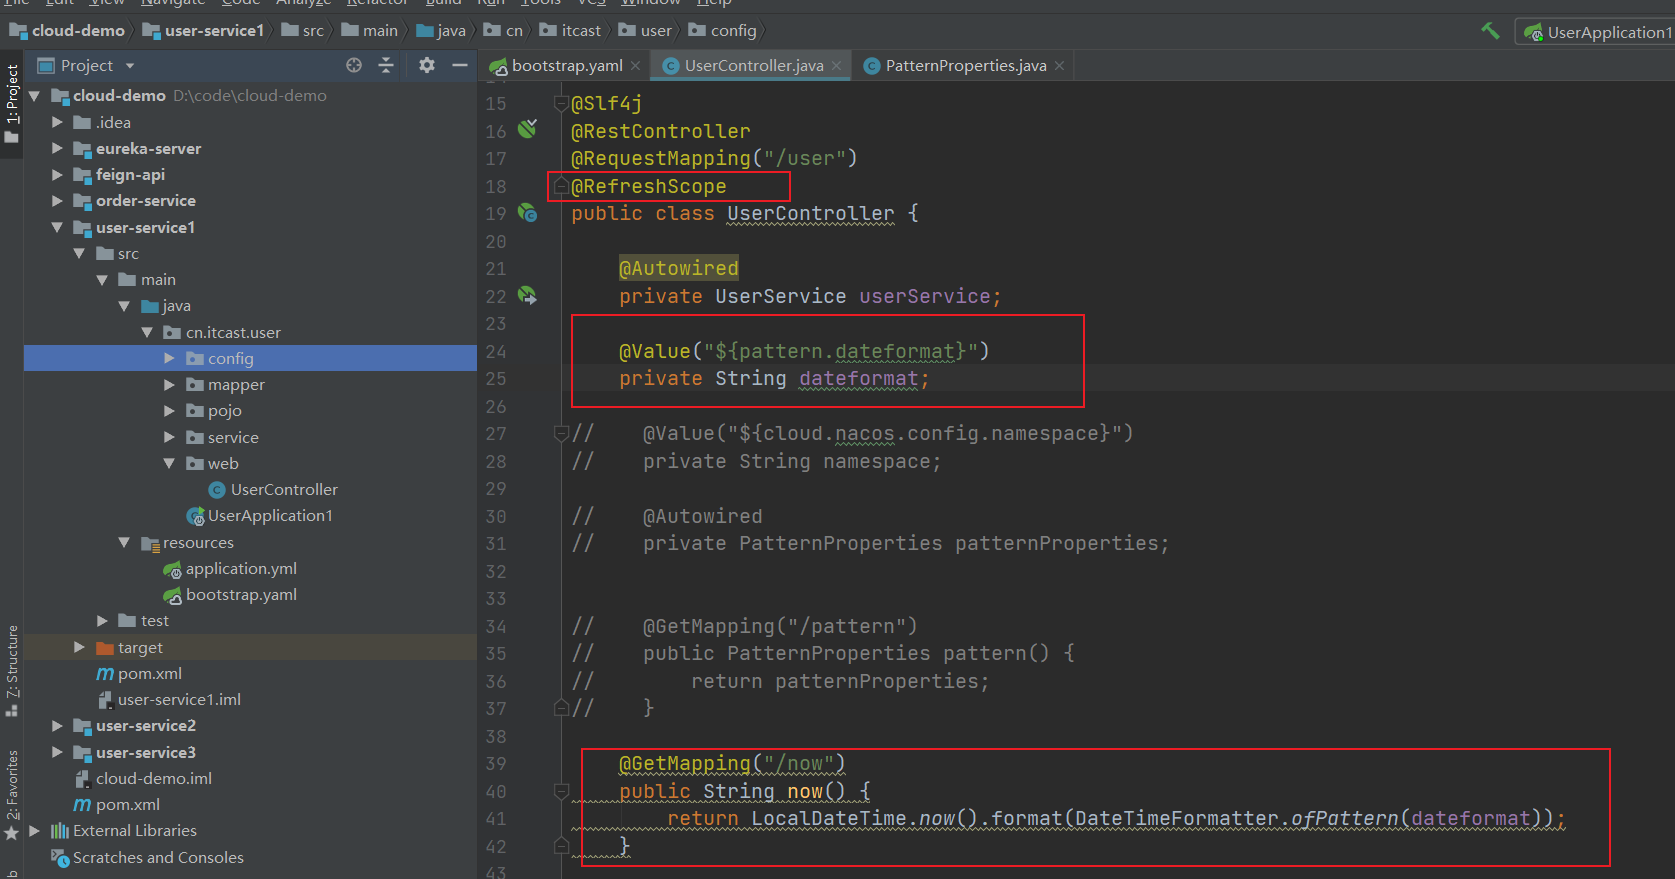The height and width of the screenshot is (879, 1675).
Task: Click @RefreshScope annotation text
Action: click(649, 186)
